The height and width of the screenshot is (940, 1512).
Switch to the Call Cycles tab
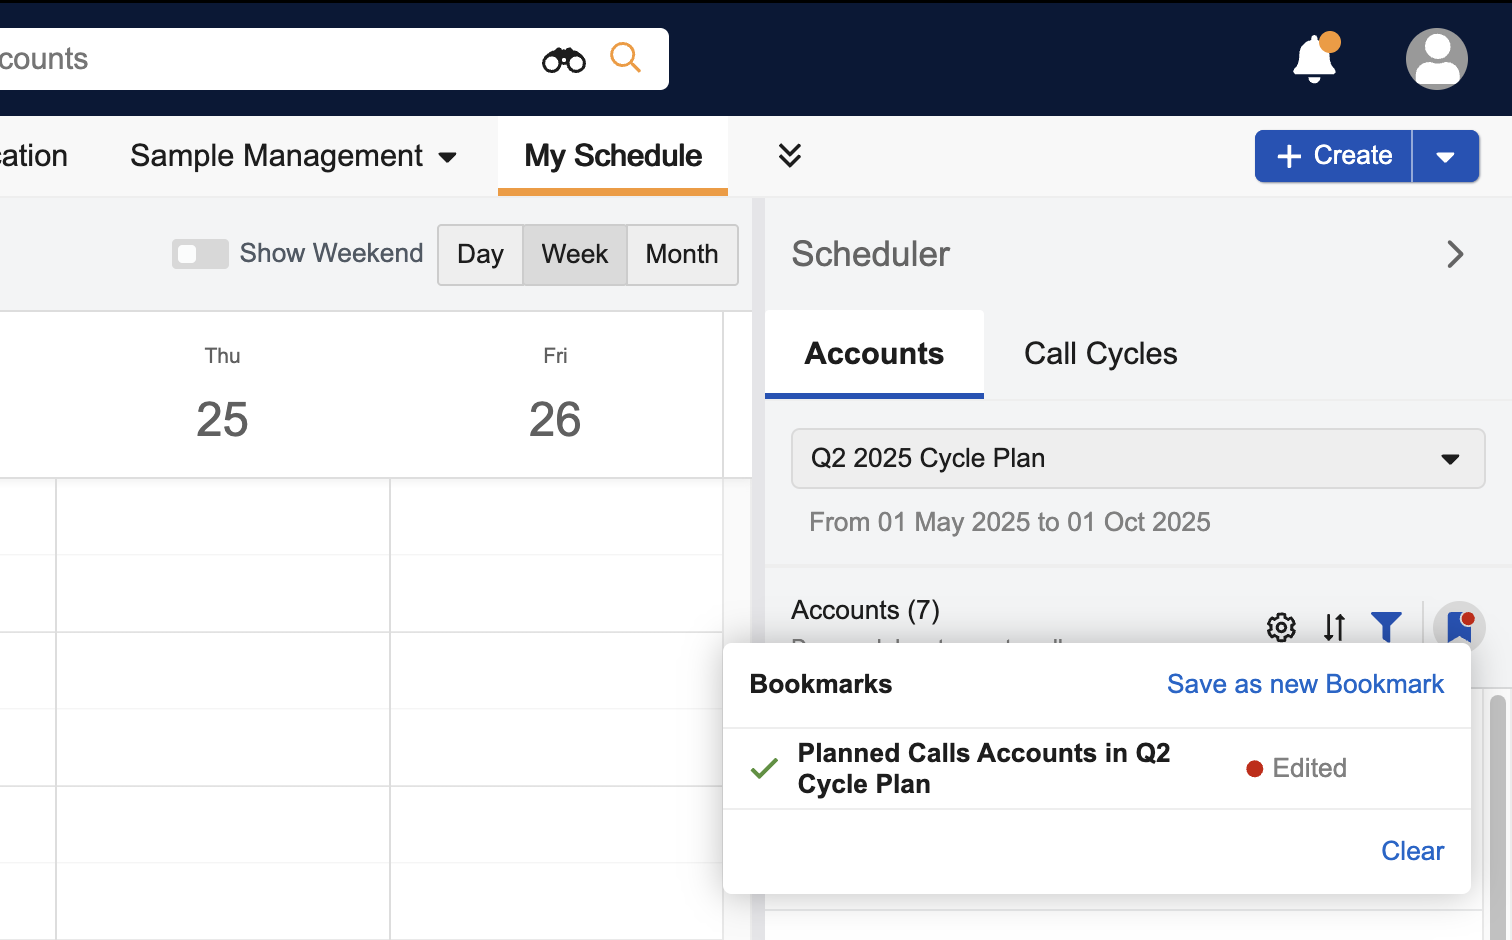tap(1100, 354)
